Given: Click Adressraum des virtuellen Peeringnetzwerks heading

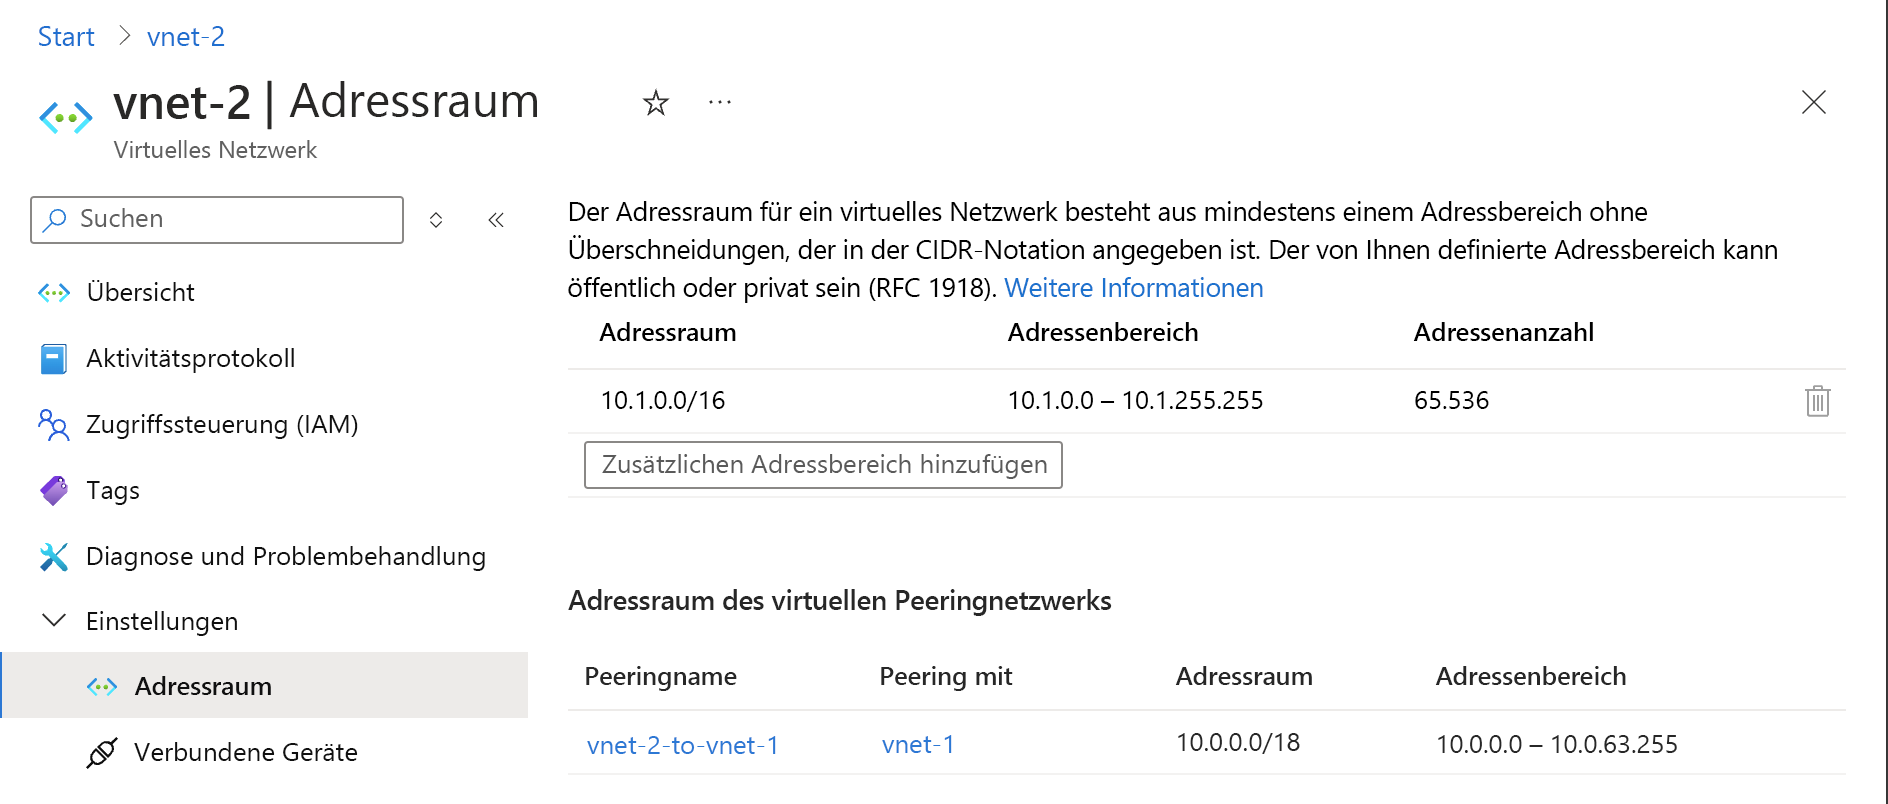Looking at the screenshot, I should 840,601.
